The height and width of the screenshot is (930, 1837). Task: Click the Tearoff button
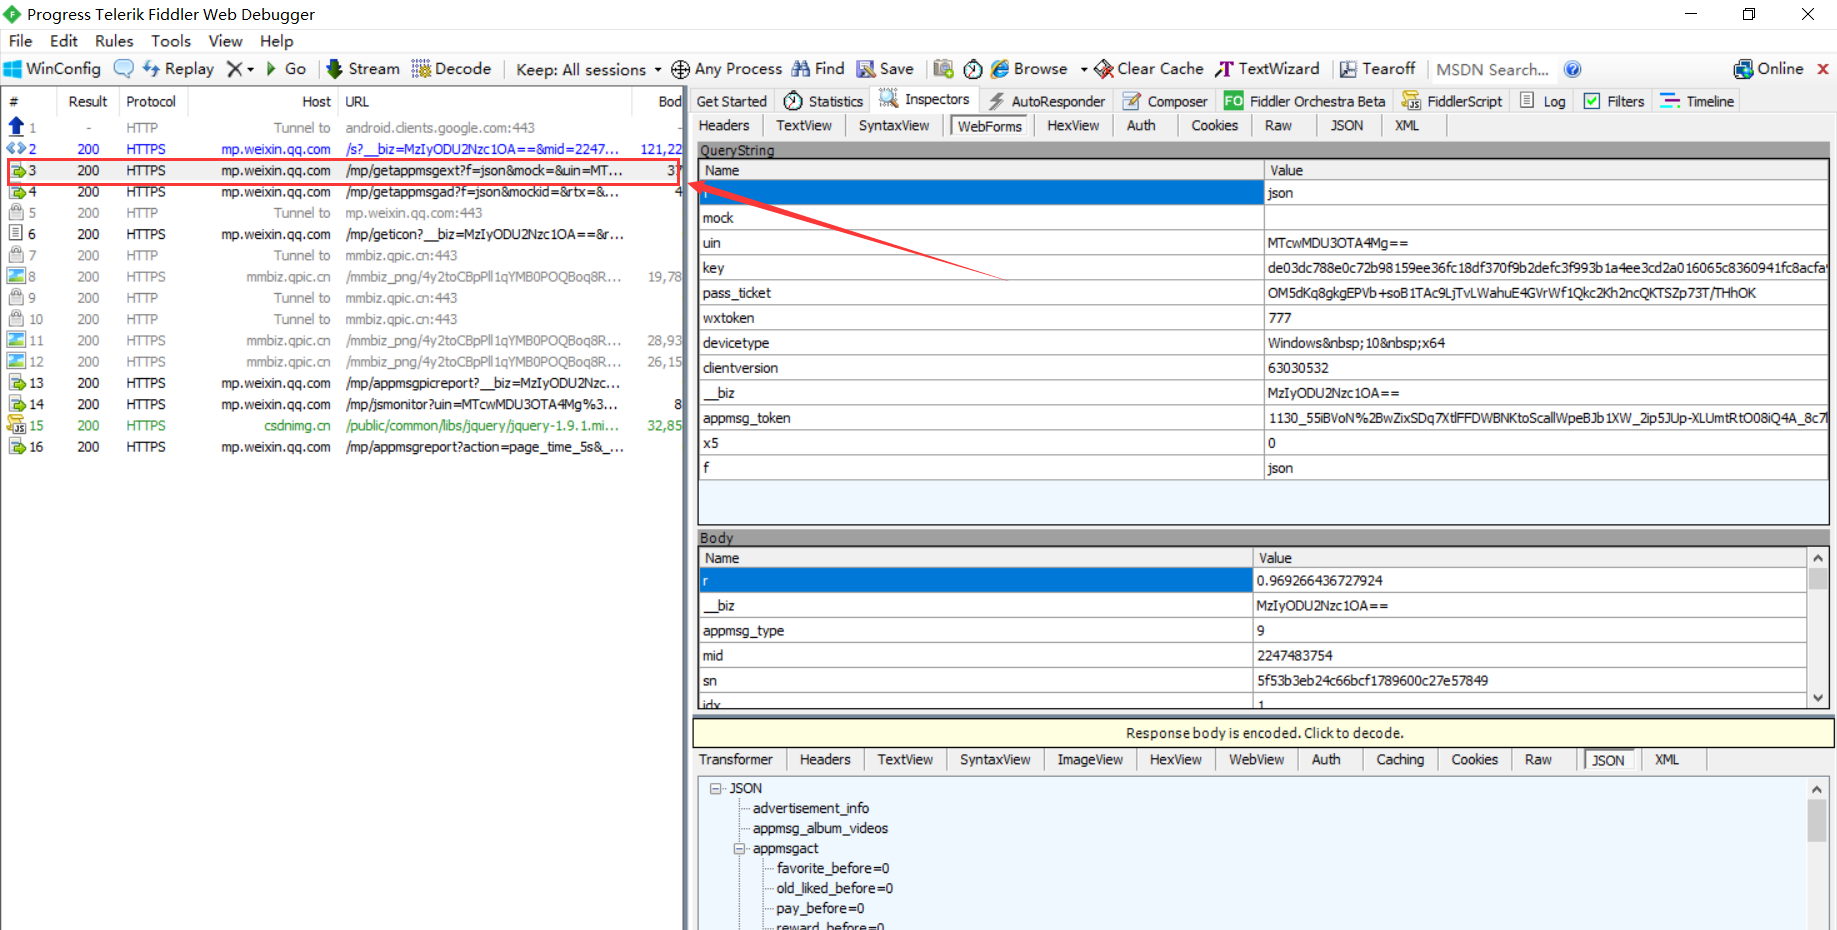(x=1377, y=69)
